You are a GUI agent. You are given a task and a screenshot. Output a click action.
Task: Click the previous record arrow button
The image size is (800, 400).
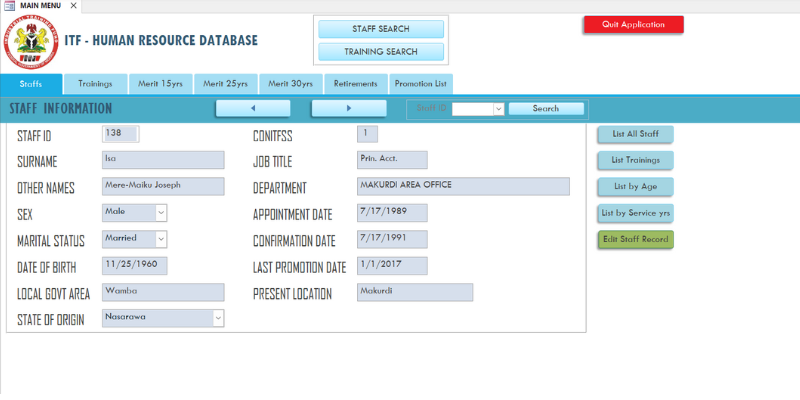point(253,108)
